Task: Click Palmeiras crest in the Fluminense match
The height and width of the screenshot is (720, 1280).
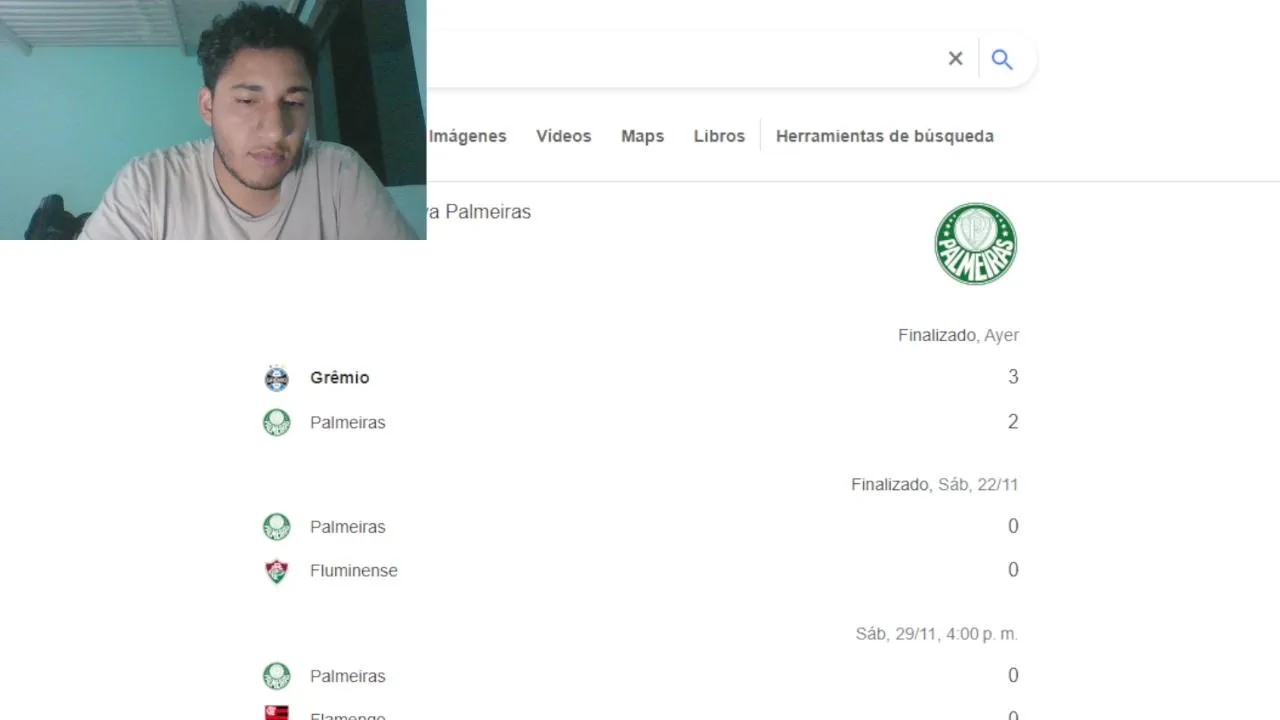Action: [276, 526]
